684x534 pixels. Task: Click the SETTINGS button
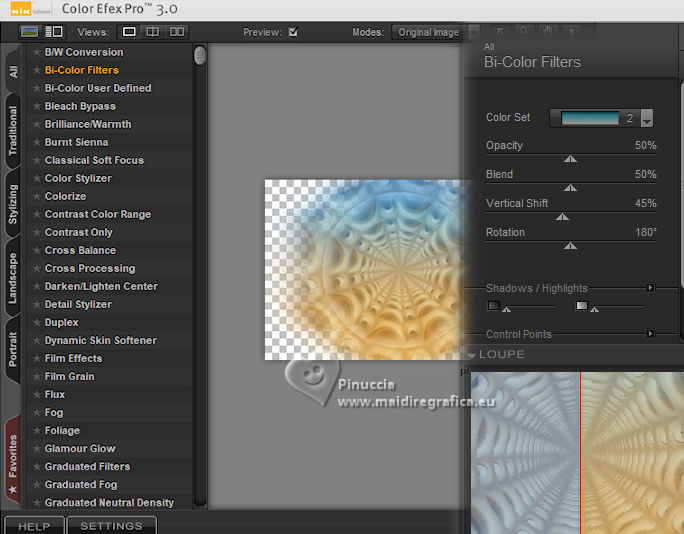(x=112, y=526)
